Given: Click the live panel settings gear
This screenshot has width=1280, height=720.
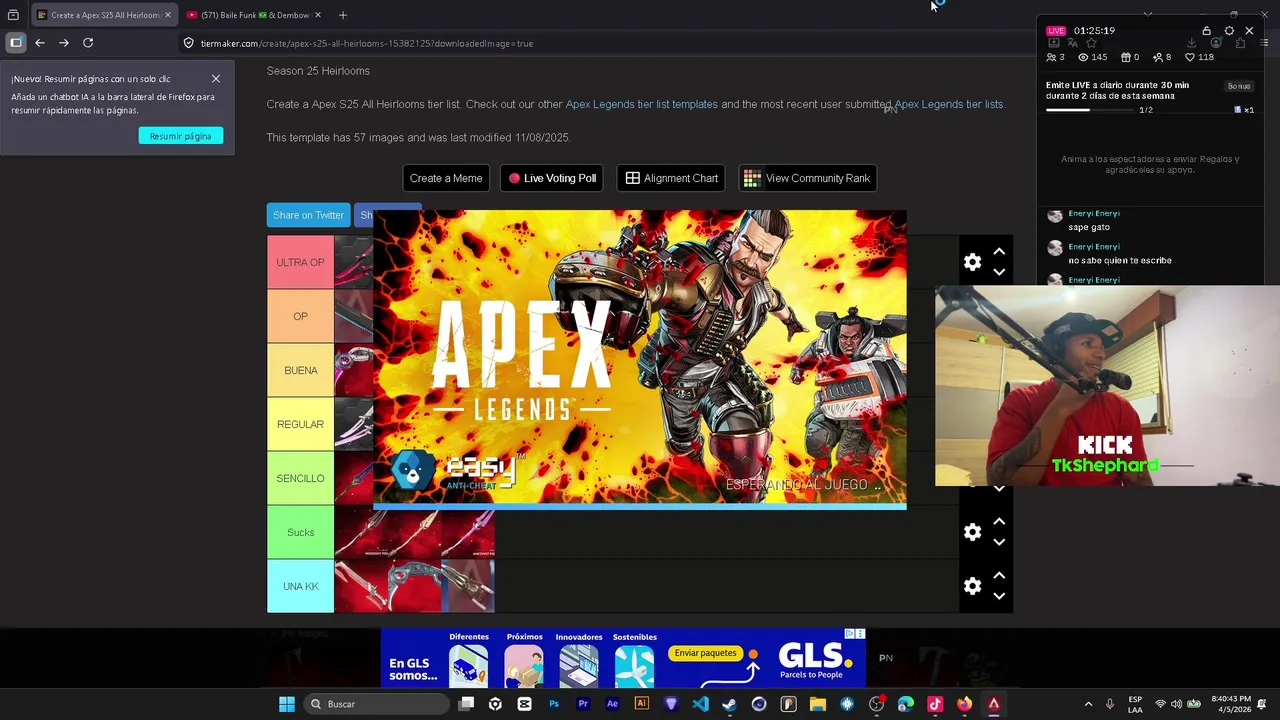Looking at the screenshot, I should (x=1229, y=31).
